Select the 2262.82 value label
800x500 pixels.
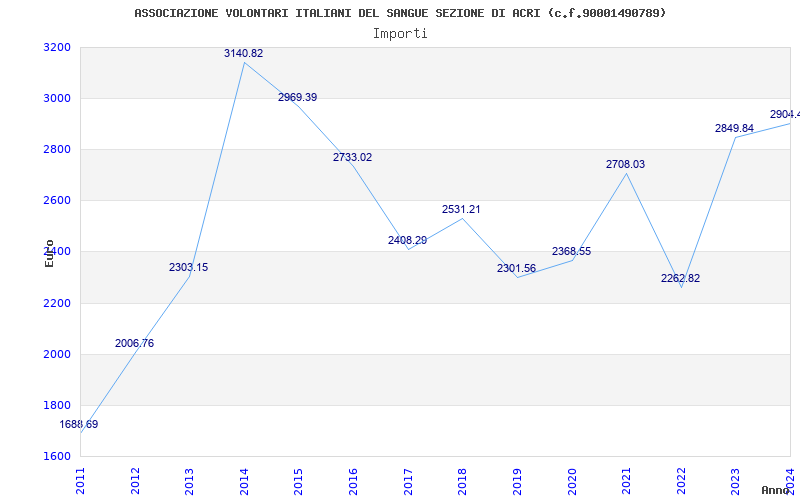(681, 279)
